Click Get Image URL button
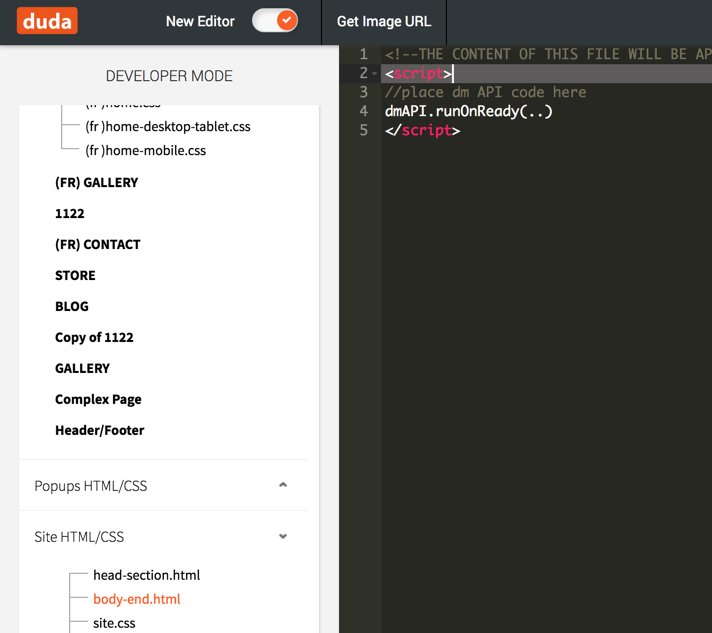 [x=384, y=21]
